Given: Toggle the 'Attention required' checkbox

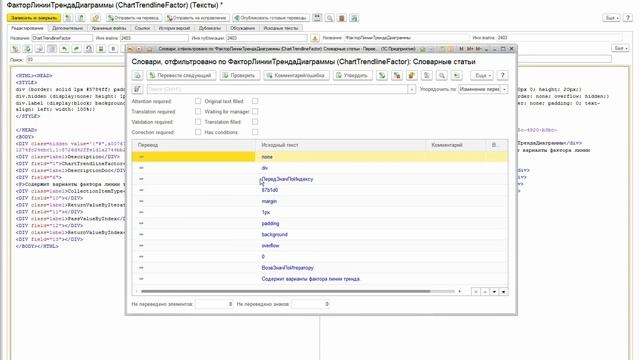Looking at the screenshot, I should point(198,101).
